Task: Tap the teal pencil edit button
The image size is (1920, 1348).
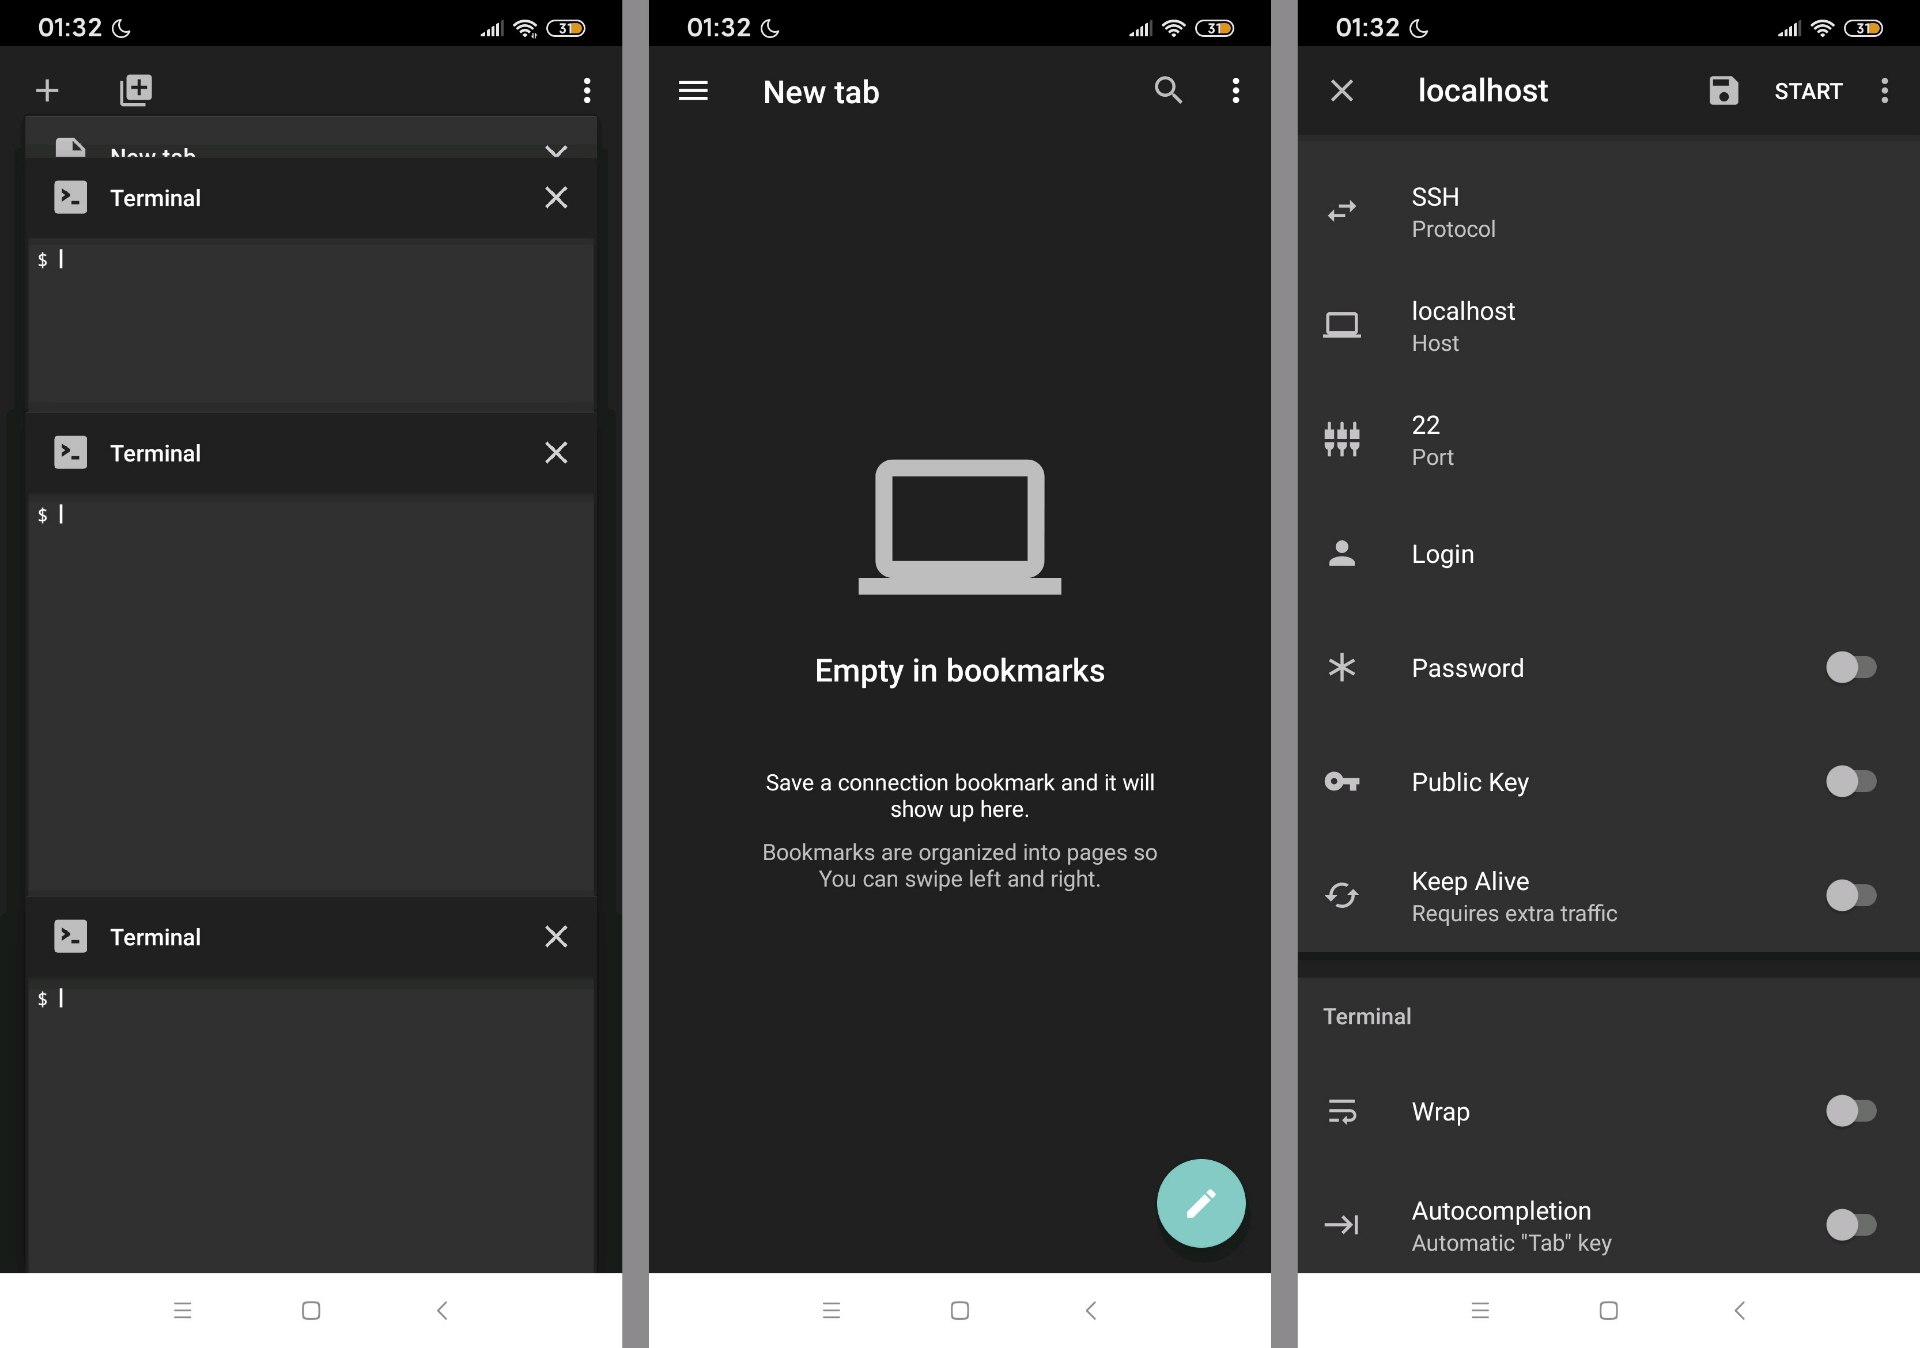Action: [x=1200, y=1203]
